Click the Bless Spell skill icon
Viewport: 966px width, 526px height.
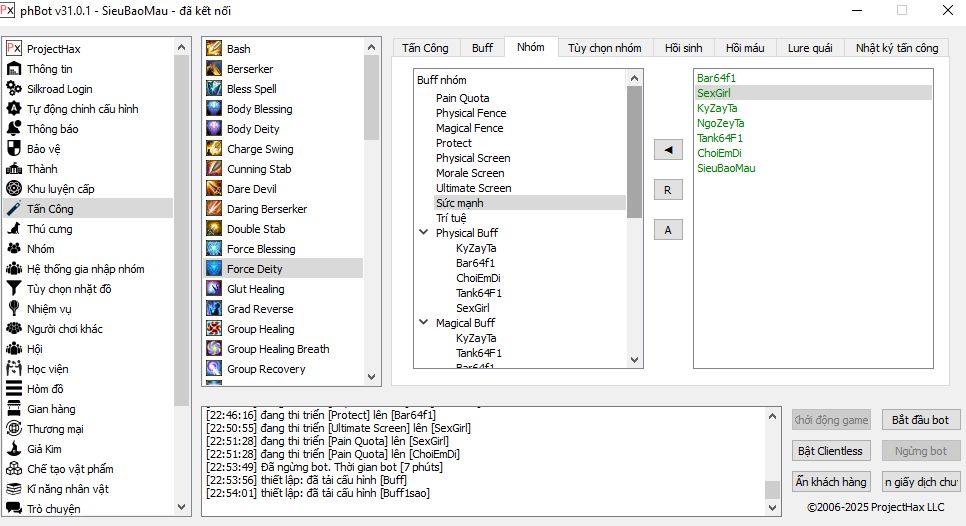pyautogui.click(x=214, y=89)
